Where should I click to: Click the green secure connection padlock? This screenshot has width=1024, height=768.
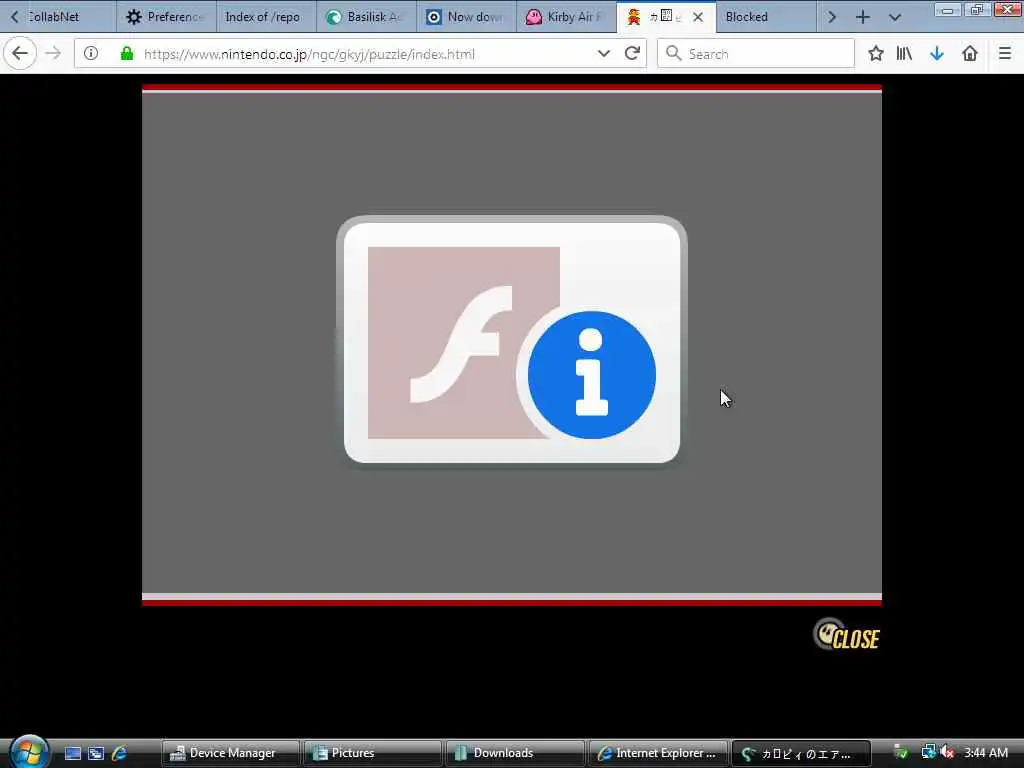tap(127, 54)
